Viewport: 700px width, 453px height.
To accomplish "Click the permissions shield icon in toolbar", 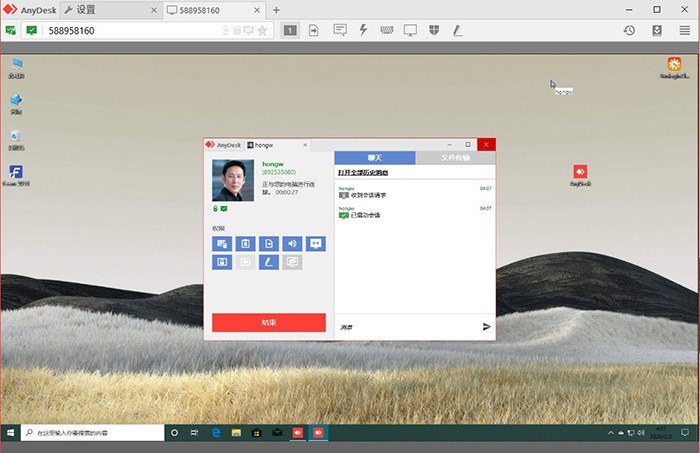I will tap(434, 30).
